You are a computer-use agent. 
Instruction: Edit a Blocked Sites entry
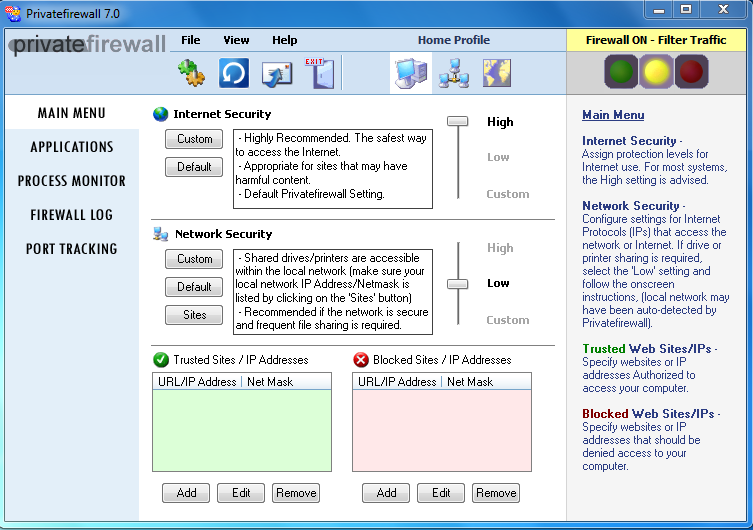pos(441,493)
